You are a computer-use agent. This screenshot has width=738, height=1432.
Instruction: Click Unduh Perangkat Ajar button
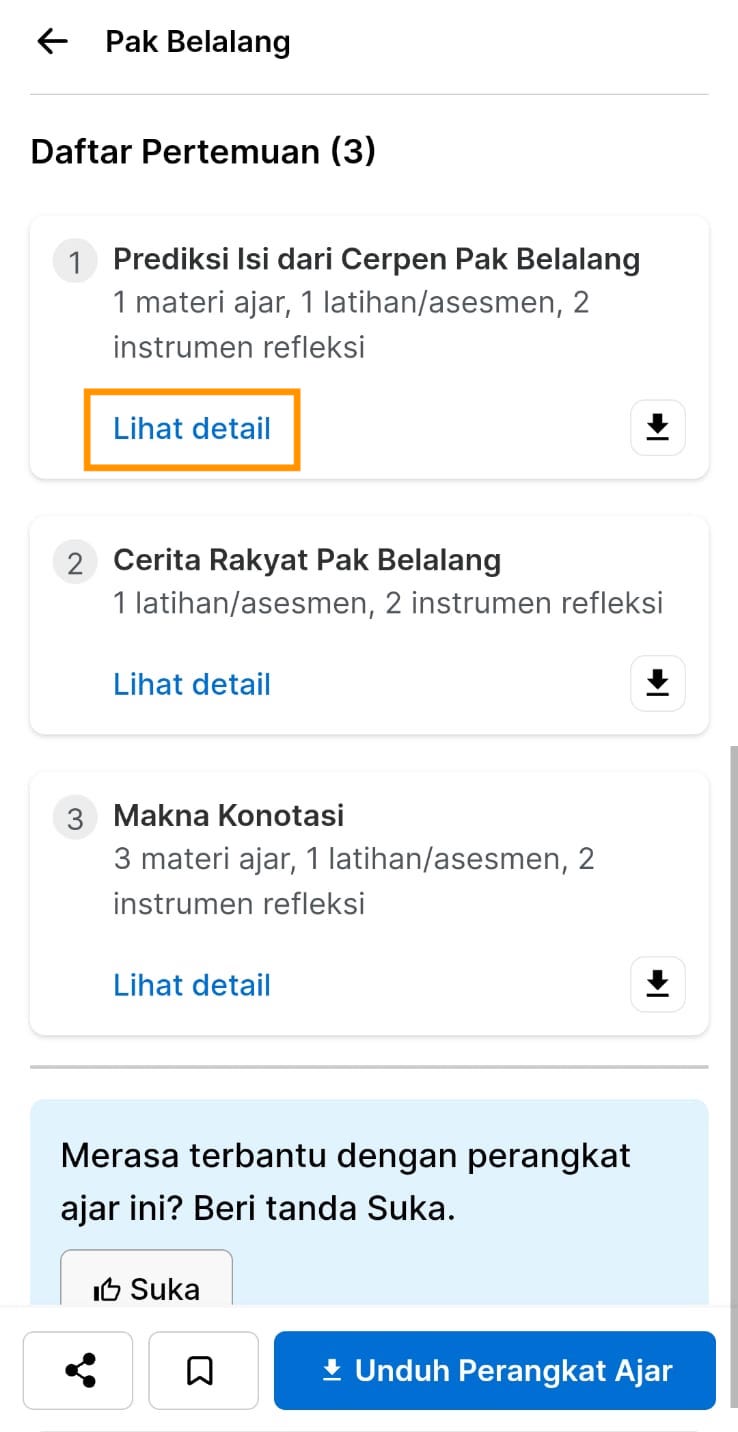[x=495, y=1370]
